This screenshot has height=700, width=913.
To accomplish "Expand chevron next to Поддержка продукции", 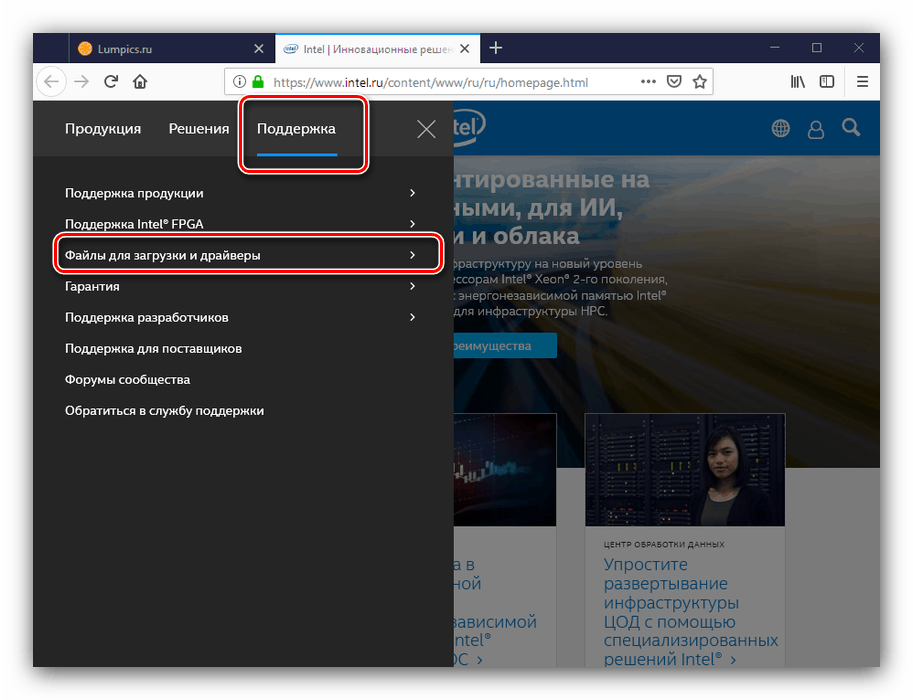I will point(412,193).
